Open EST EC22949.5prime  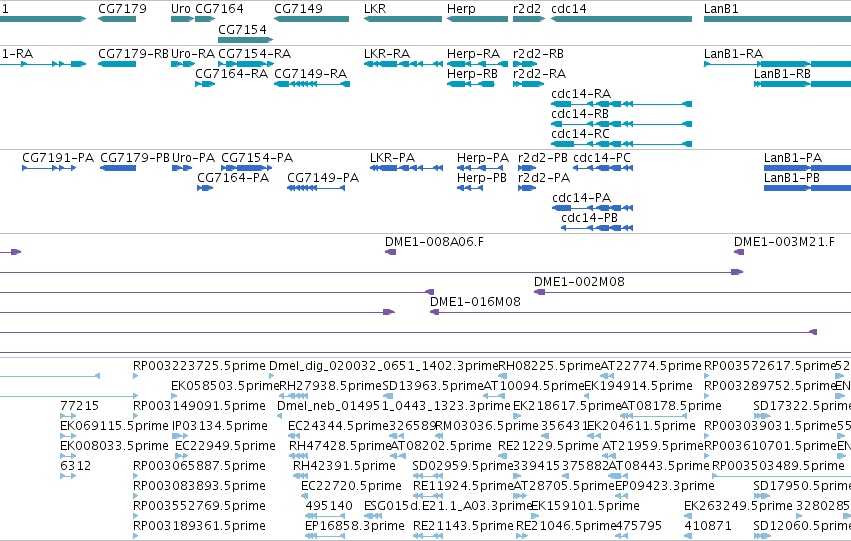click(x=181, y=456)
